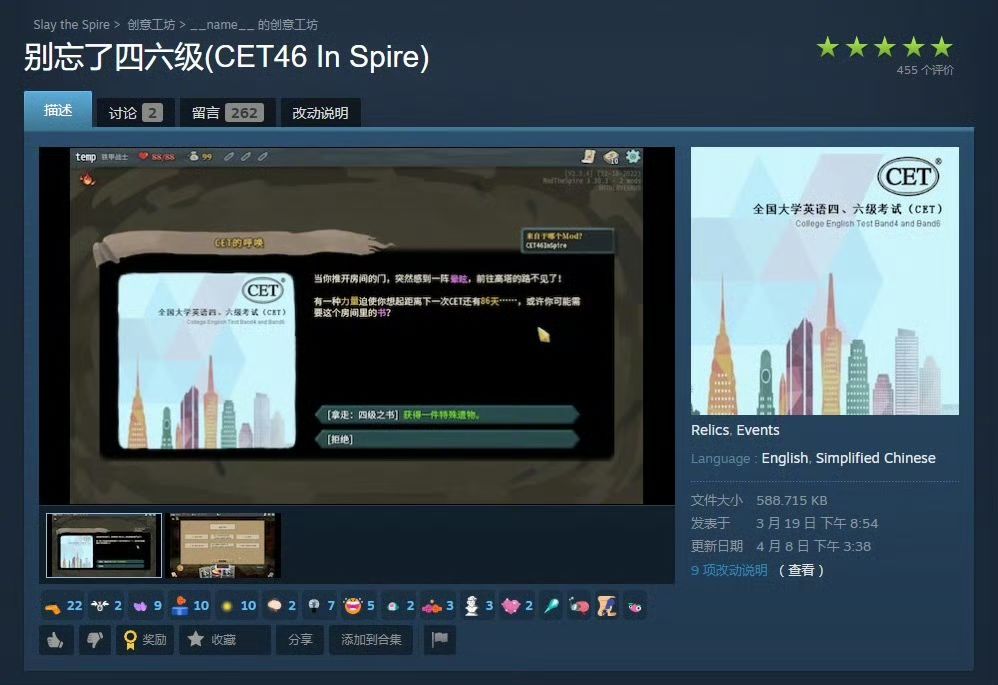This screenshot has height=685, width=998.
Task: Open the 改动说明 tab
Action: pyautogui.click(x=320, y=113)
